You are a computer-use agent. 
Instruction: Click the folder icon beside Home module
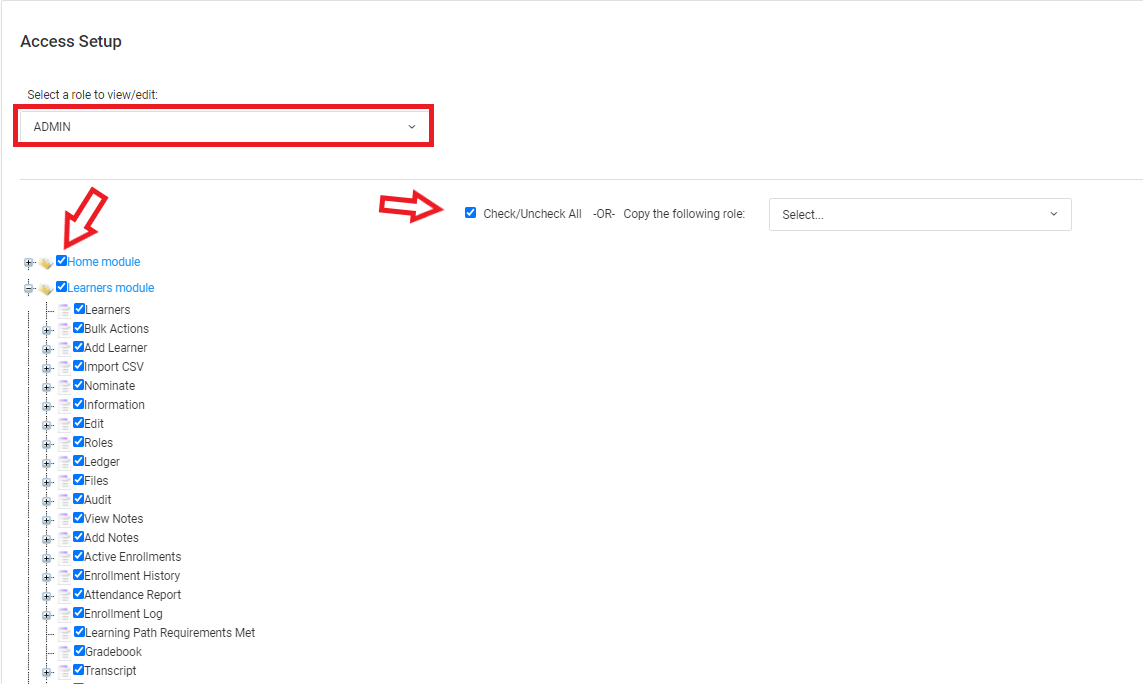click(46, 263)
